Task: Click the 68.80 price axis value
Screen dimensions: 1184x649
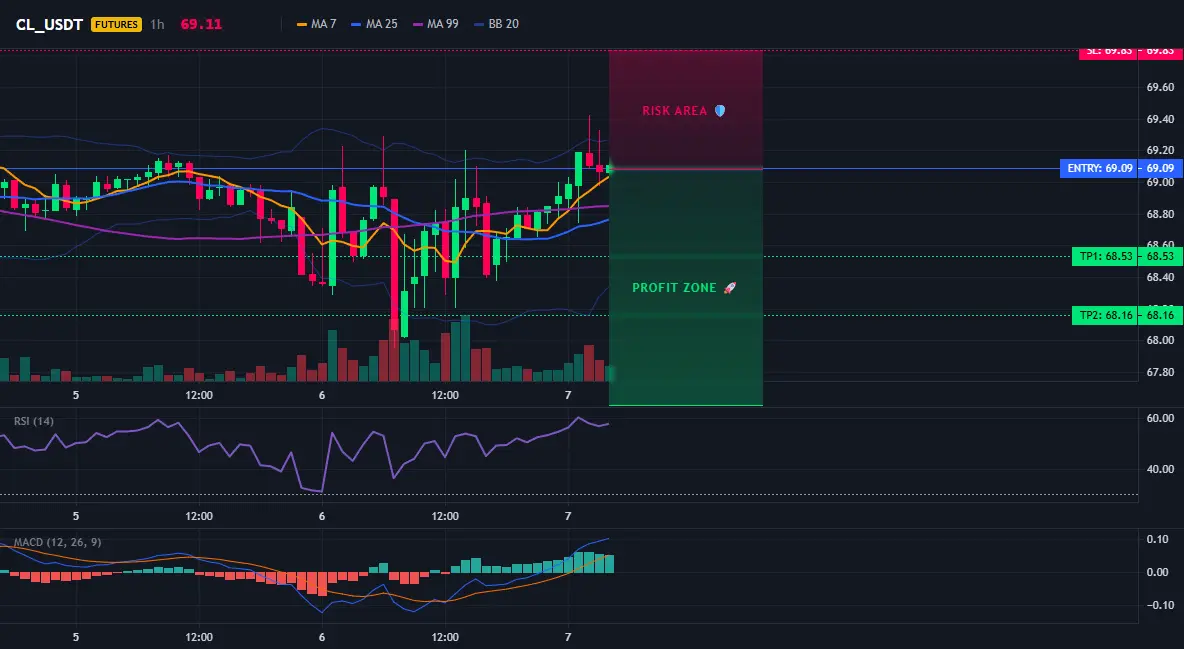Action: coord(1160,214)
